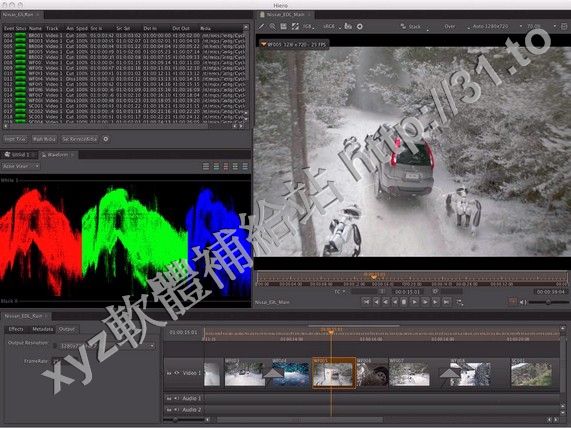Click the floppy-disk style icon in viewer toolbar
This screenshot has width=571, height=428.
click(284, 26)
